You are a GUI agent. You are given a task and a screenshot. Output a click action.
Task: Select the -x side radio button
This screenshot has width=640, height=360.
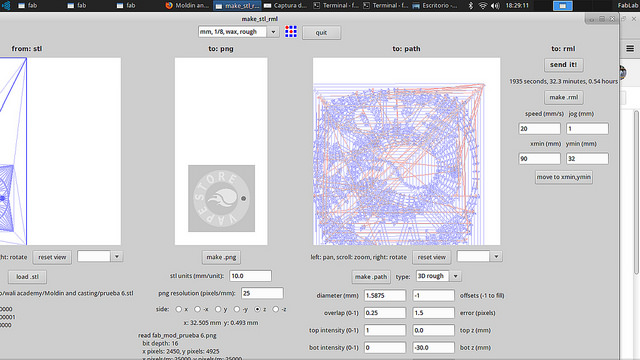coord(197,309)
